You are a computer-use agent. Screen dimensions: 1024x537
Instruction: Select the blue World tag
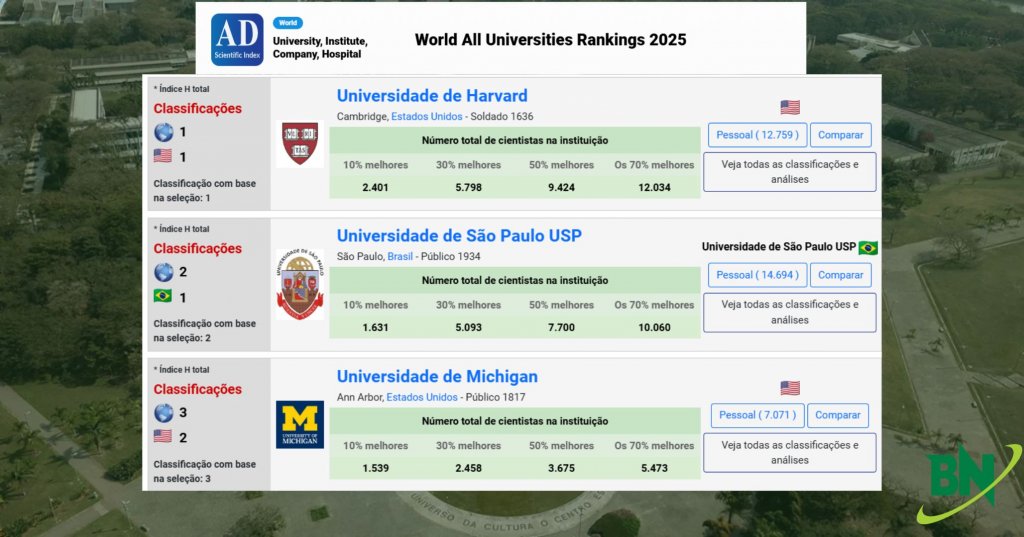point(287,23)
